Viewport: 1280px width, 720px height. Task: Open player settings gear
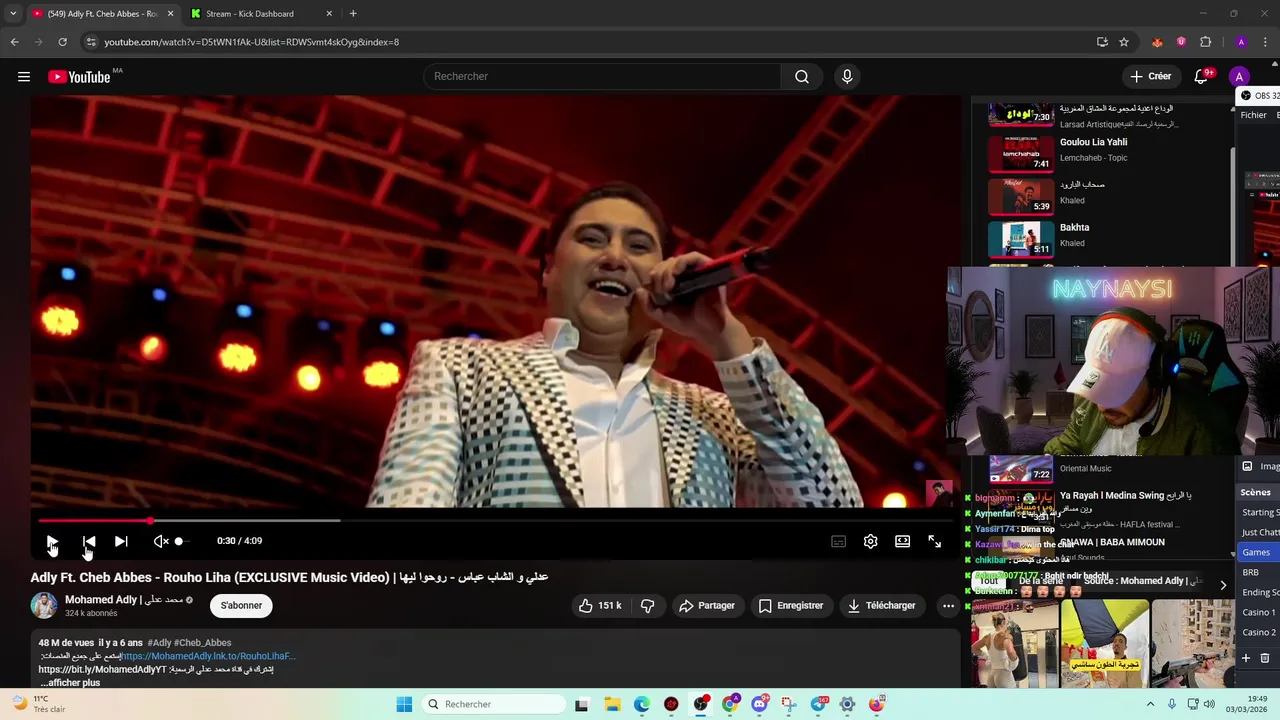click(x=871, y=541)
